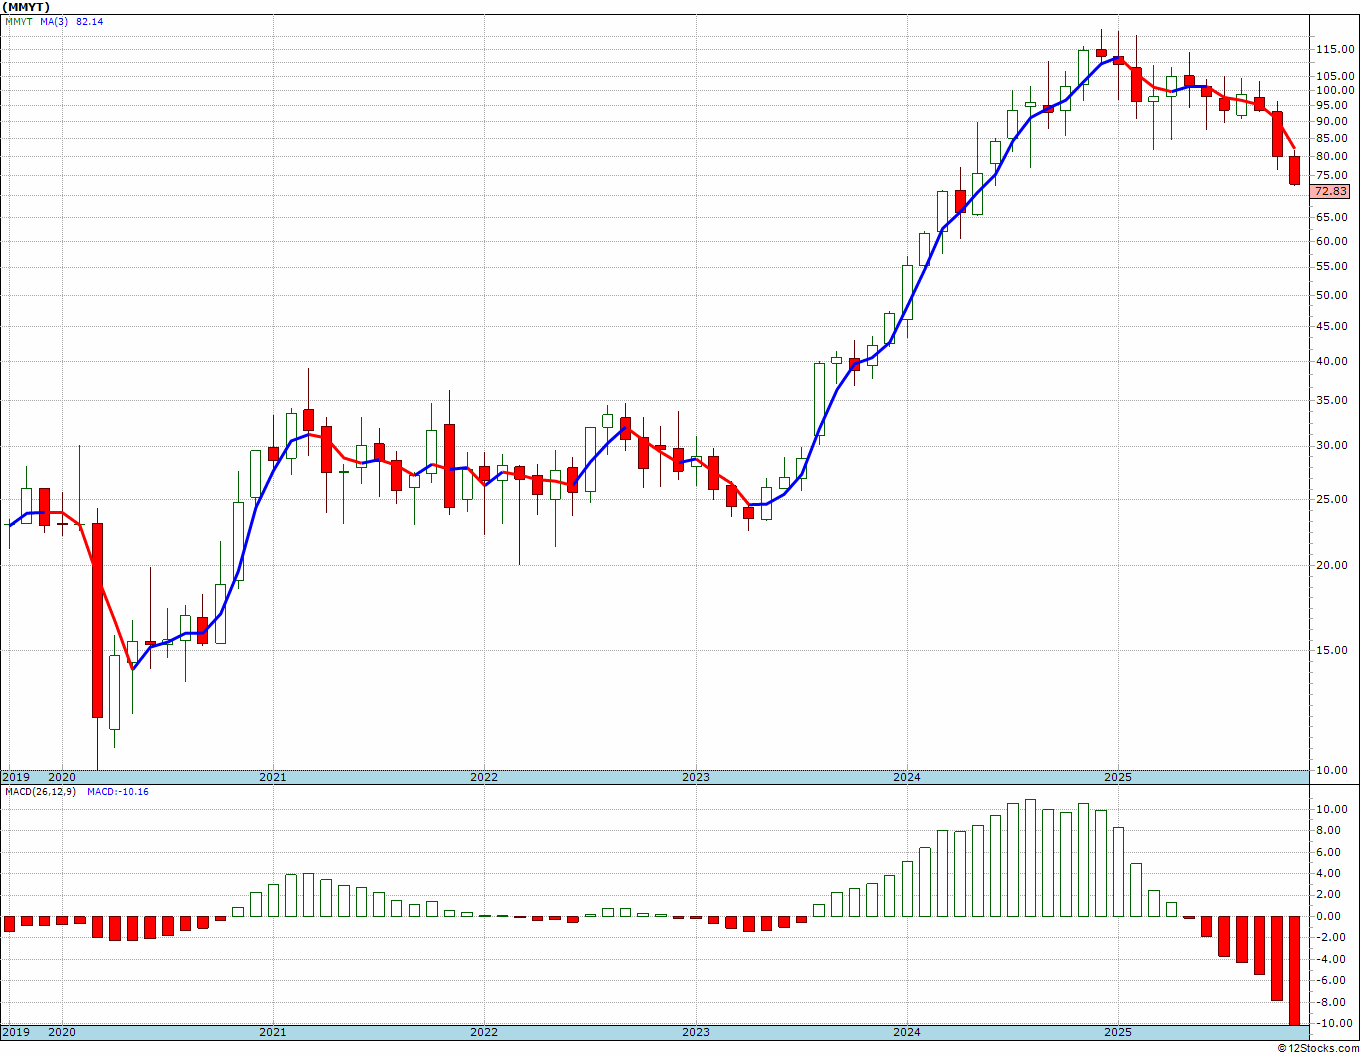The width and height of the screenshot is (1360, 1056).
Task: Select 2022 on the price chart time axis
Action: (x=484, y=777)
